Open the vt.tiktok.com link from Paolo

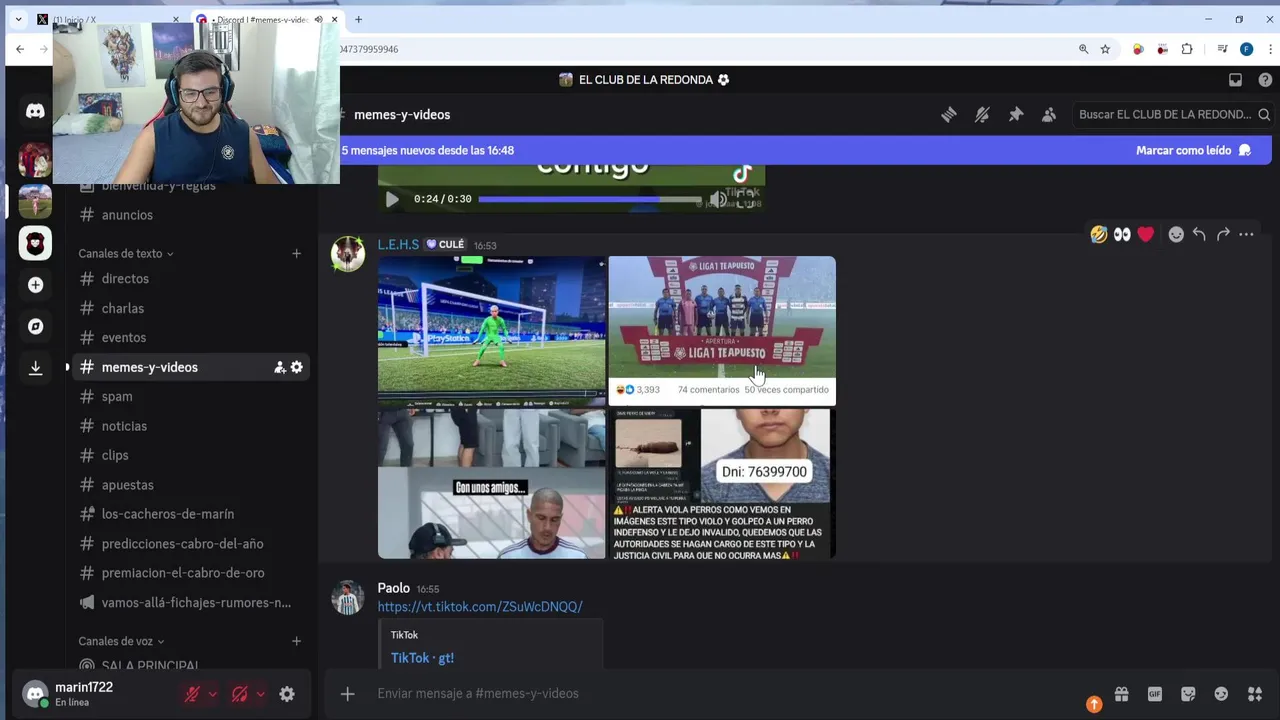(x=479, y=607)
